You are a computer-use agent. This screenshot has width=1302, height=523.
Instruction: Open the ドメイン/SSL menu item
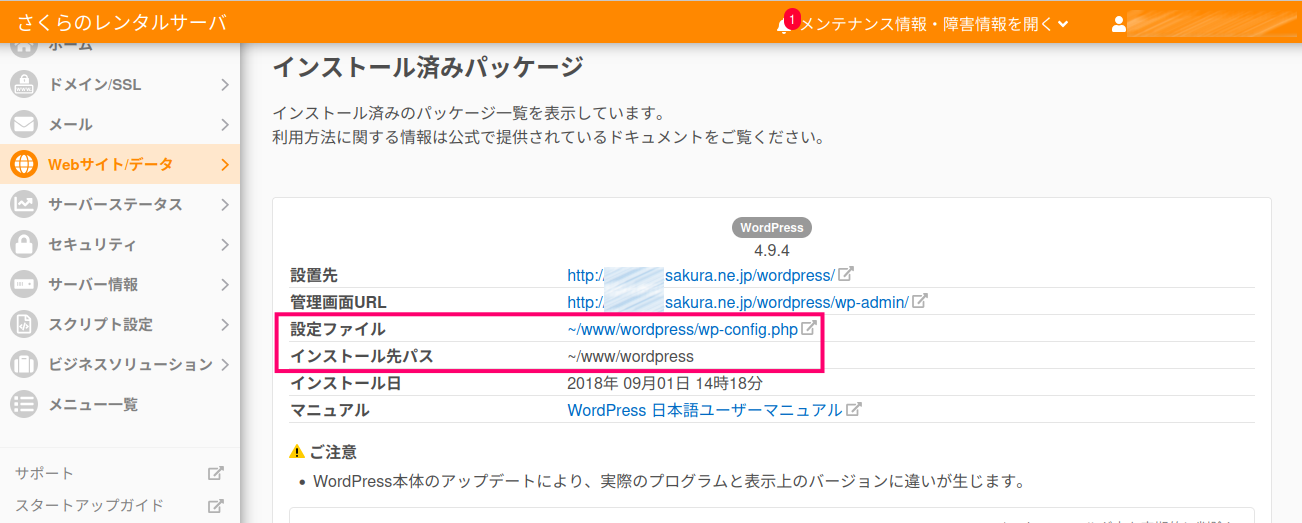coord(120,85)
